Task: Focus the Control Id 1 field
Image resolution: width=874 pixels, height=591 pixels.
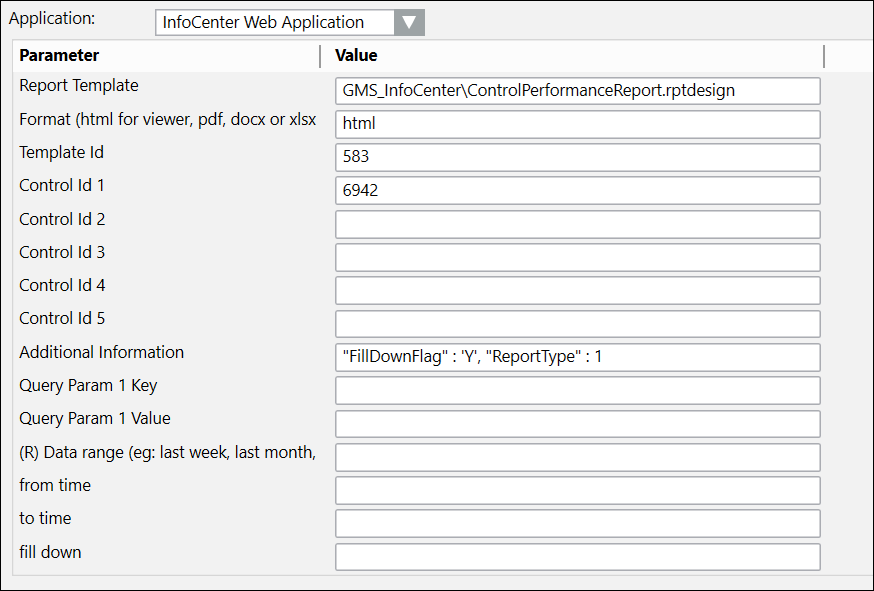Action: click(x=577, y=190)
